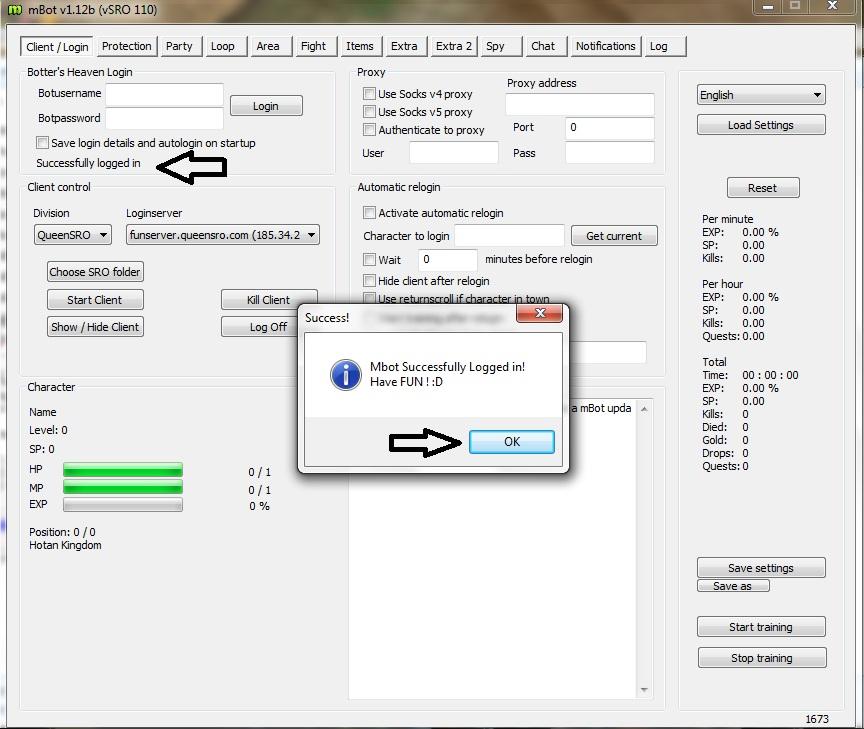Screen dimensions: 864x729
Task: Enable Hide client after relogin
Action: [369, 280]
